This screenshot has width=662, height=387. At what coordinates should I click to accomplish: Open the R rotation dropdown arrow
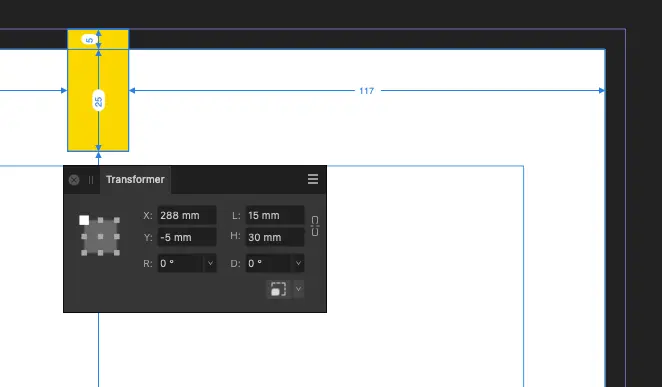point(210,263)
